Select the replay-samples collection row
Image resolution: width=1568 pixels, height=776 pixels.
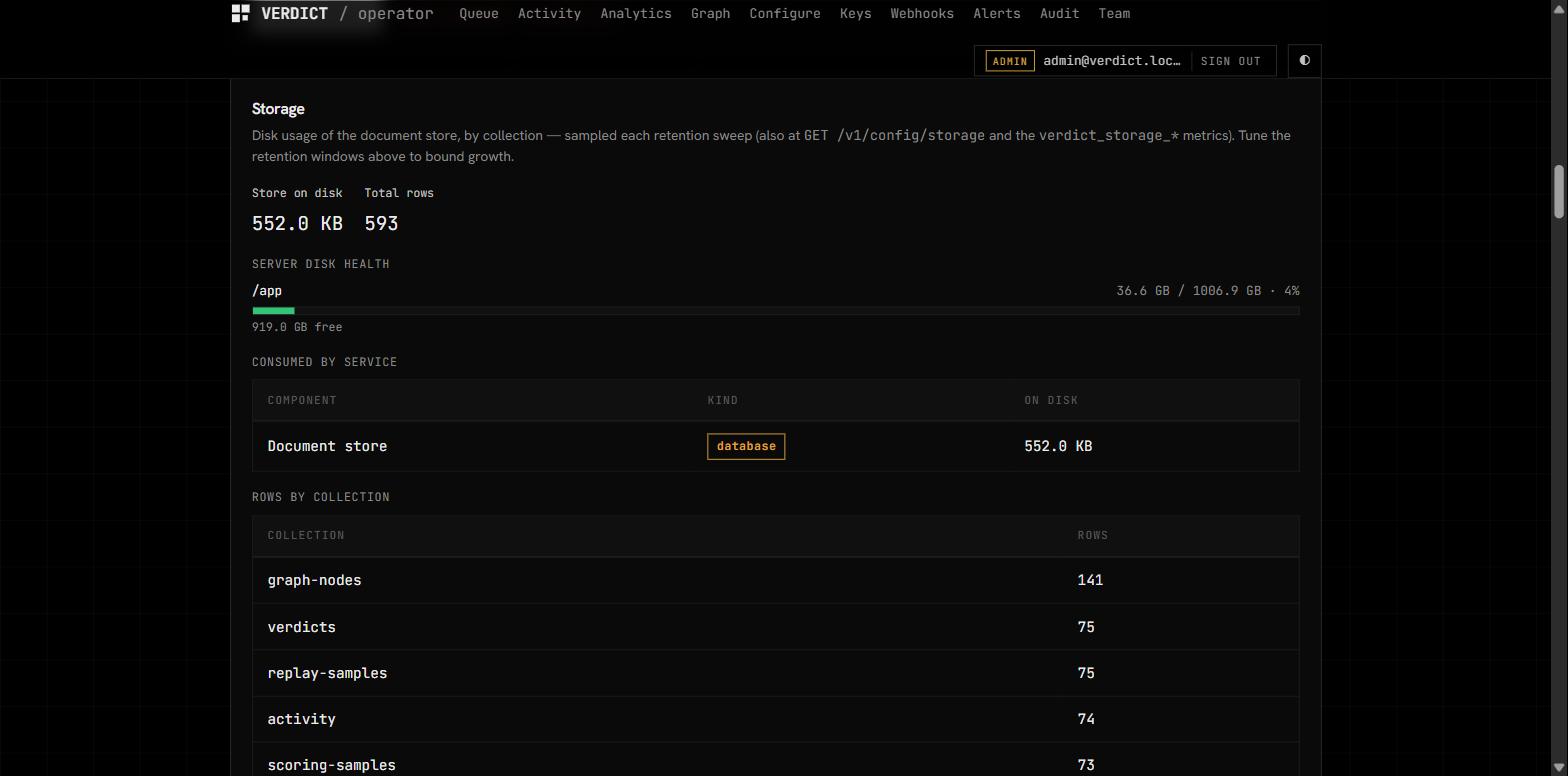coord(776,673)
